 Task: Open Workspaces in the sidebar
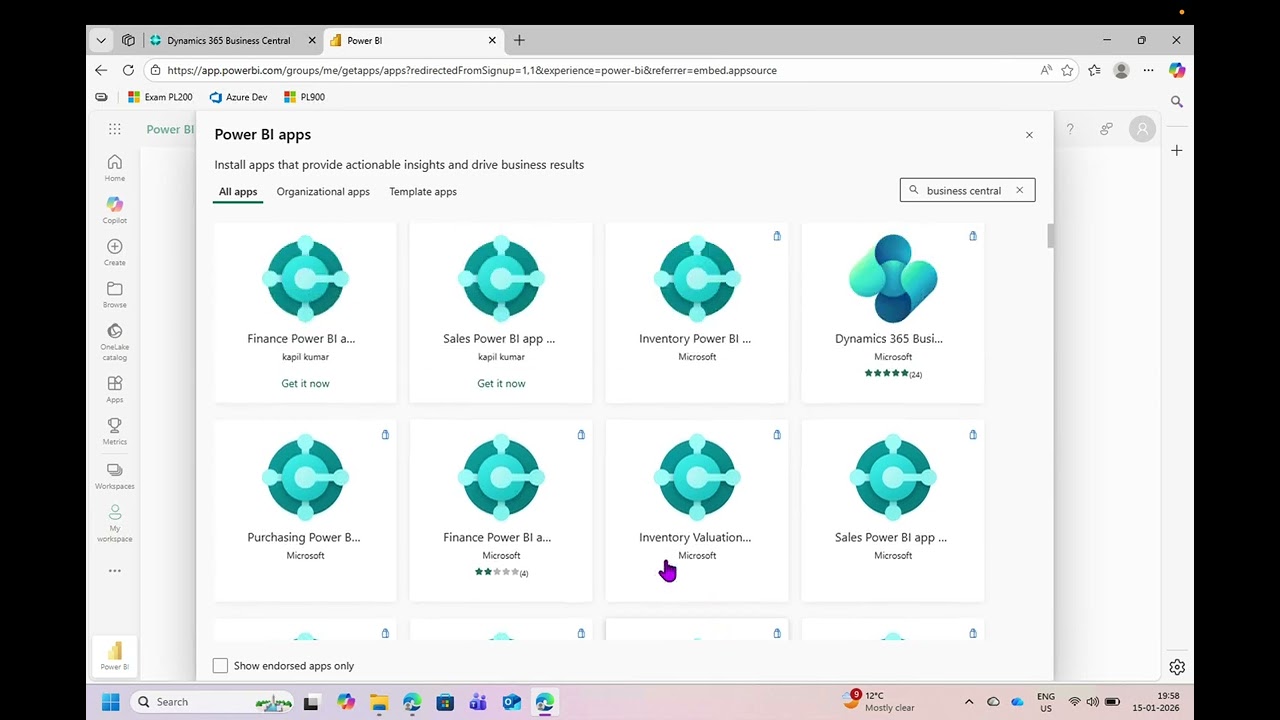pos(115,475)
